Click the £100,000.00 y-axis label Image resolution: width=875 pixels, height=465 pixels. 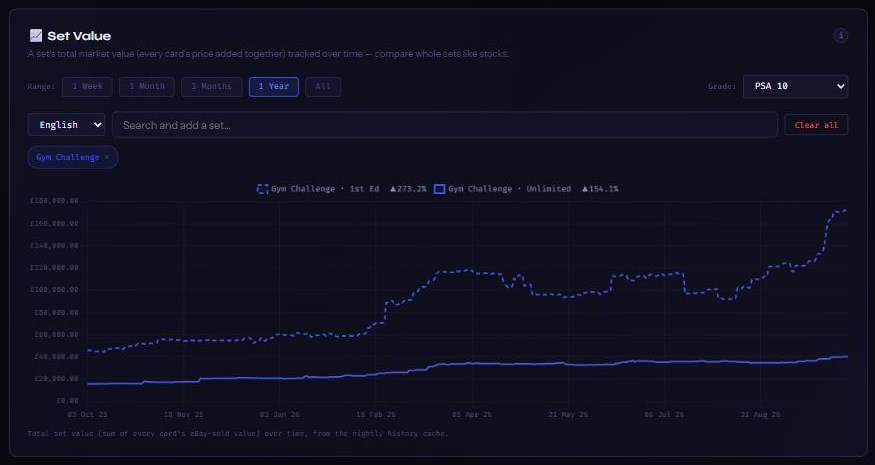coord(54,290)
